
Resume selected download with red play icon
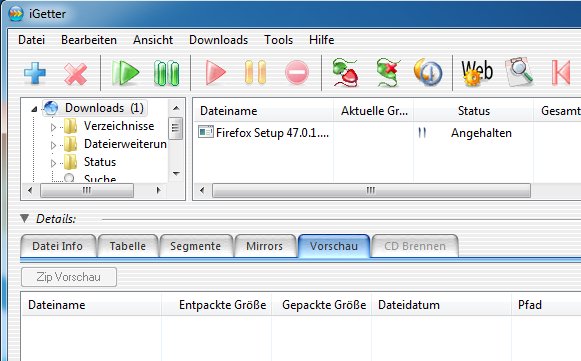[215, 73]
